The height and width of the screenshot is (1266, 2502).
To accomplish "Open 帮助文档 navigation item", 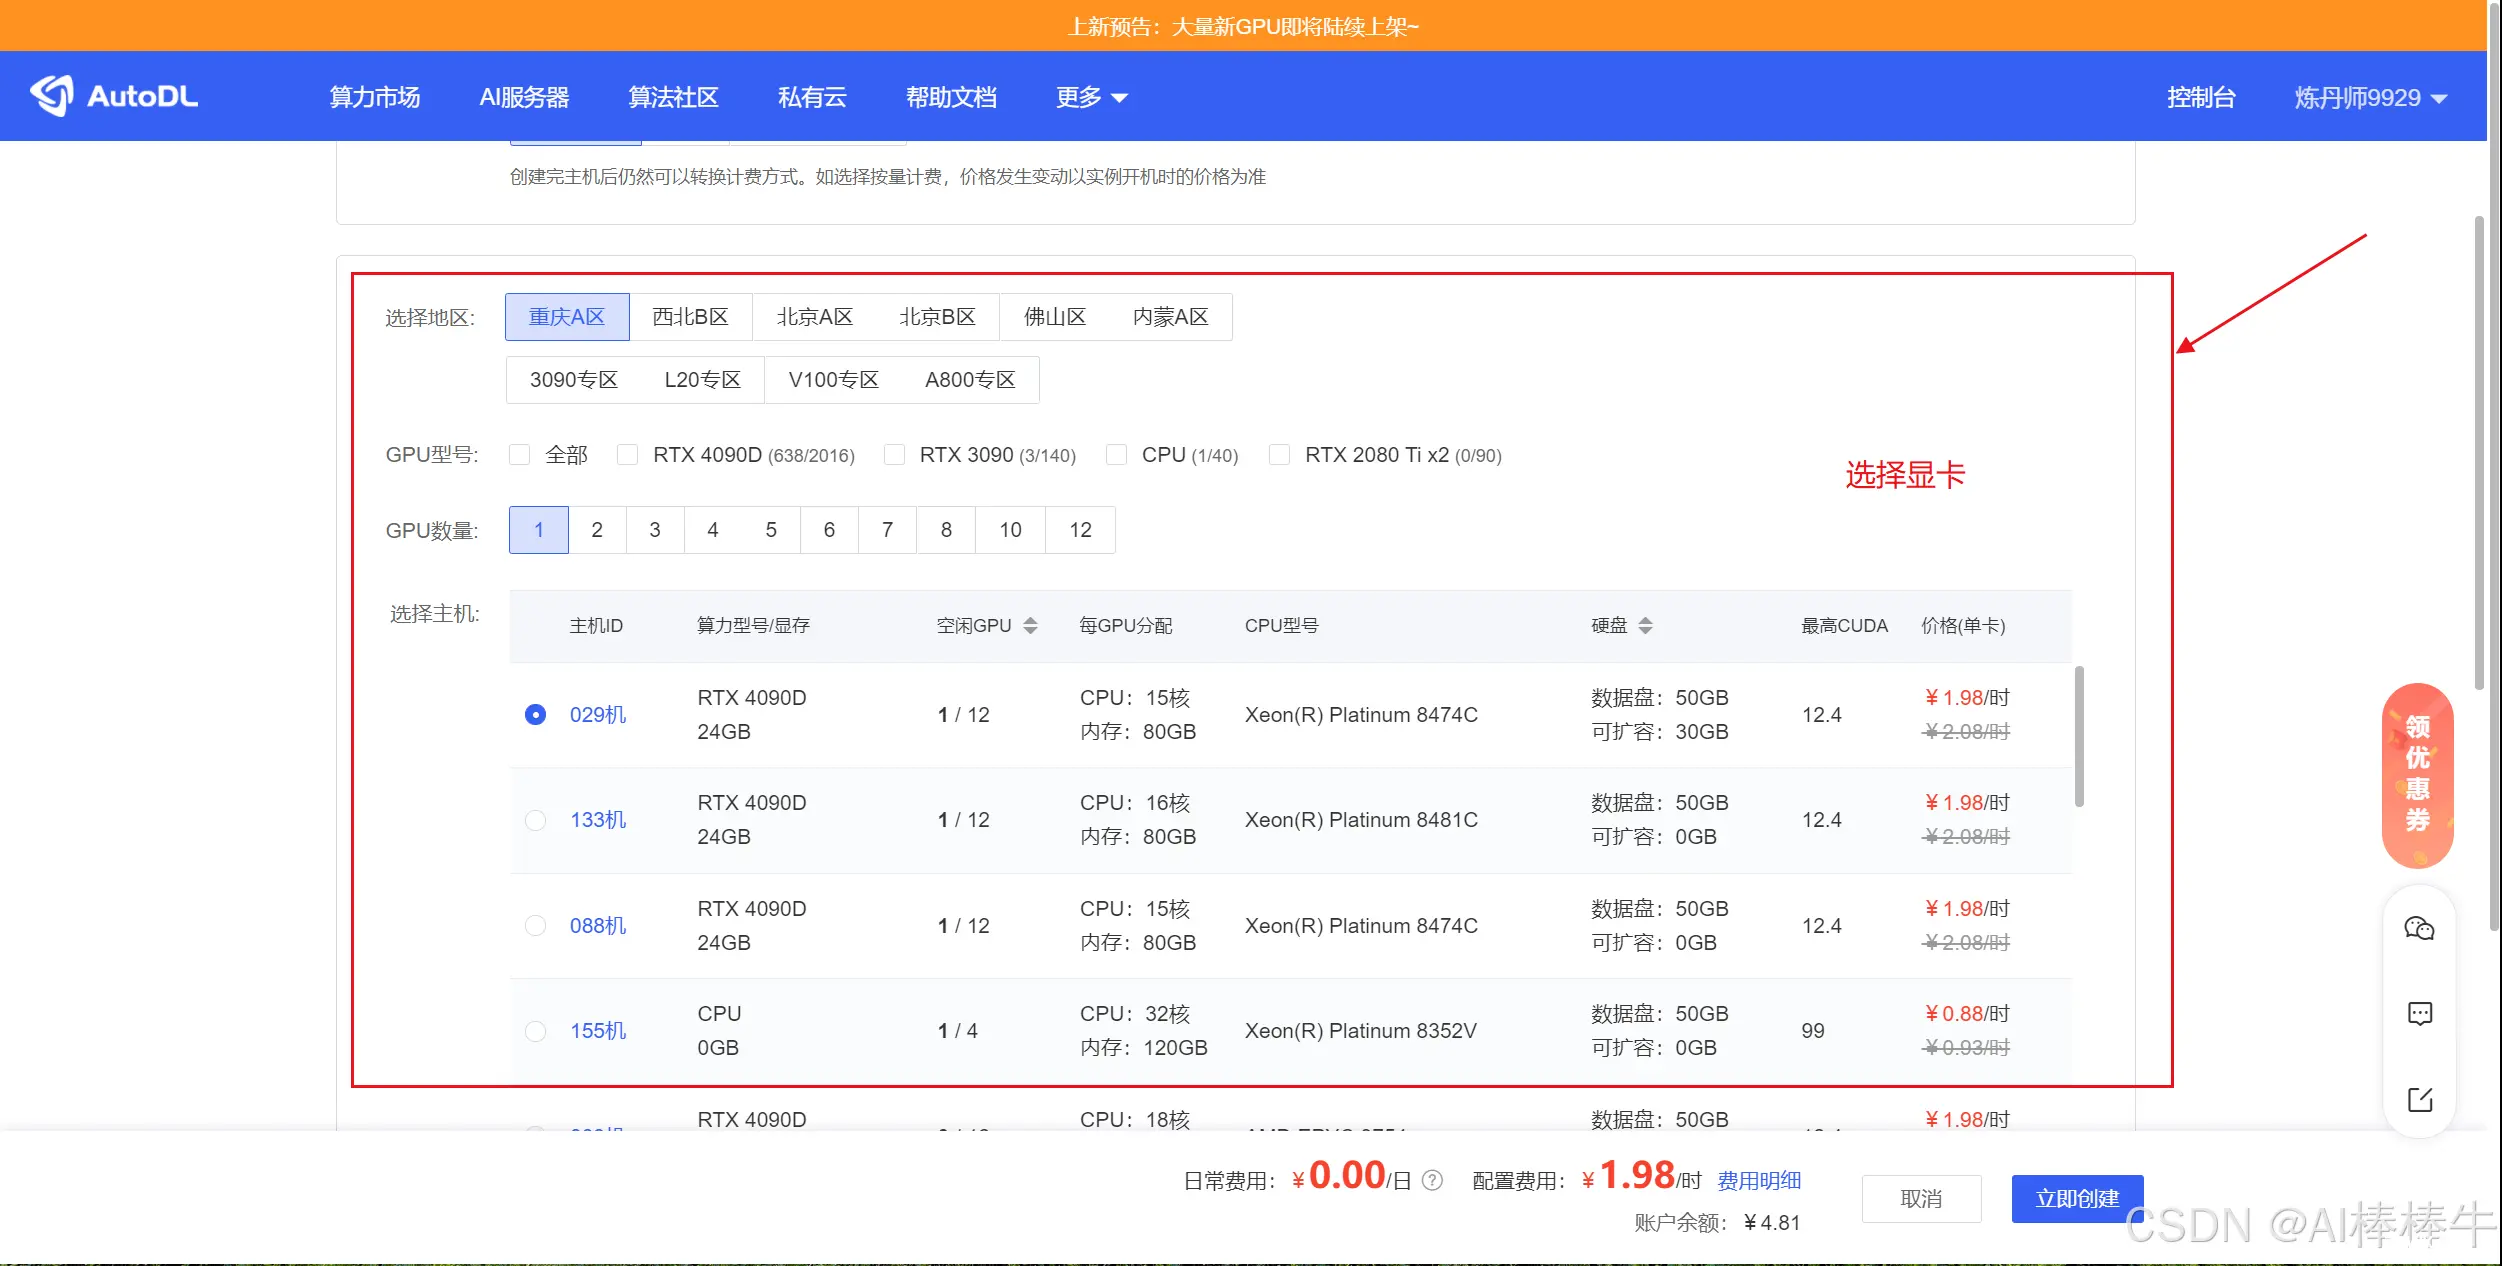I will [x=951, y=97].
